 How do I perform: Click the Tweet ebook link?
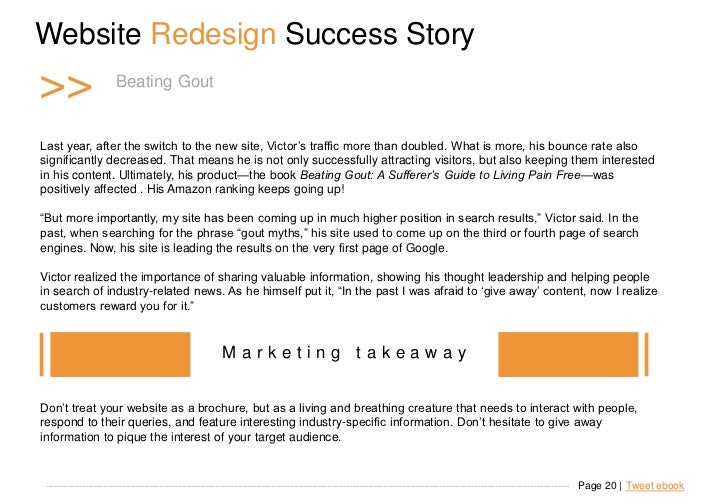pos(655,485)
